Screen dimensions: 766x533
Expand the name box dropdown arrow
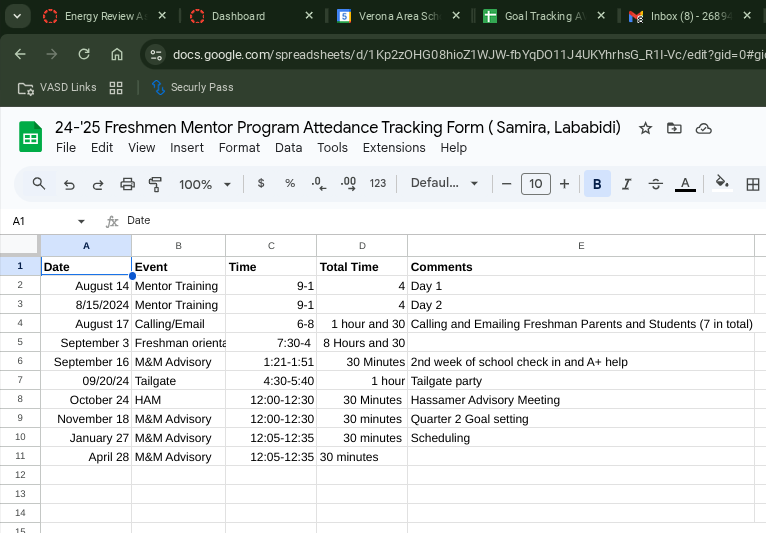[81, 221]
